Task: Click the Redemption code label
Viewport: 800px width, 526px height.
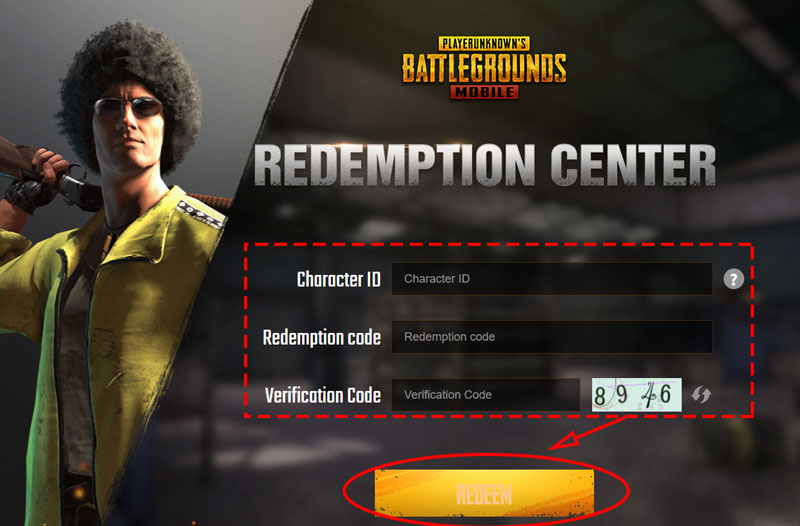Action: 322,337
